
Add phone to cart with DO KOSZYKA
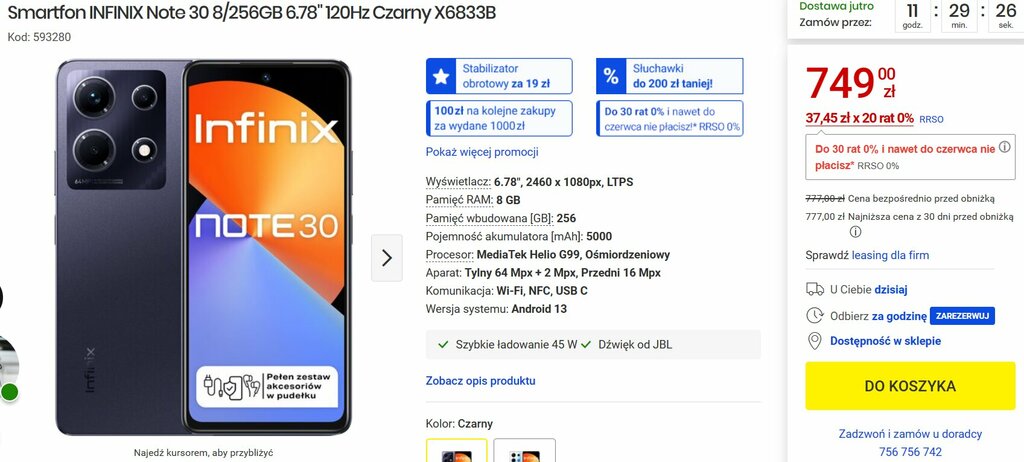pyautogui.click(x=910, y=386)
